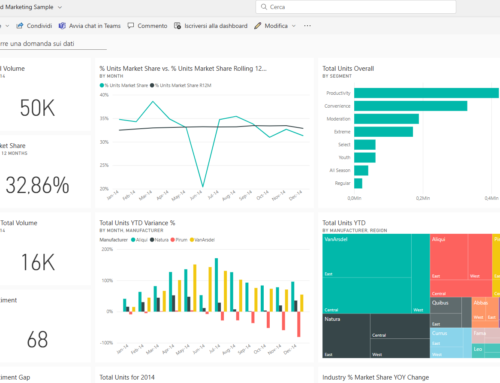Click the Aliqui East treemap block
This screenshot has height=383, width=500.
pos(449,257)
